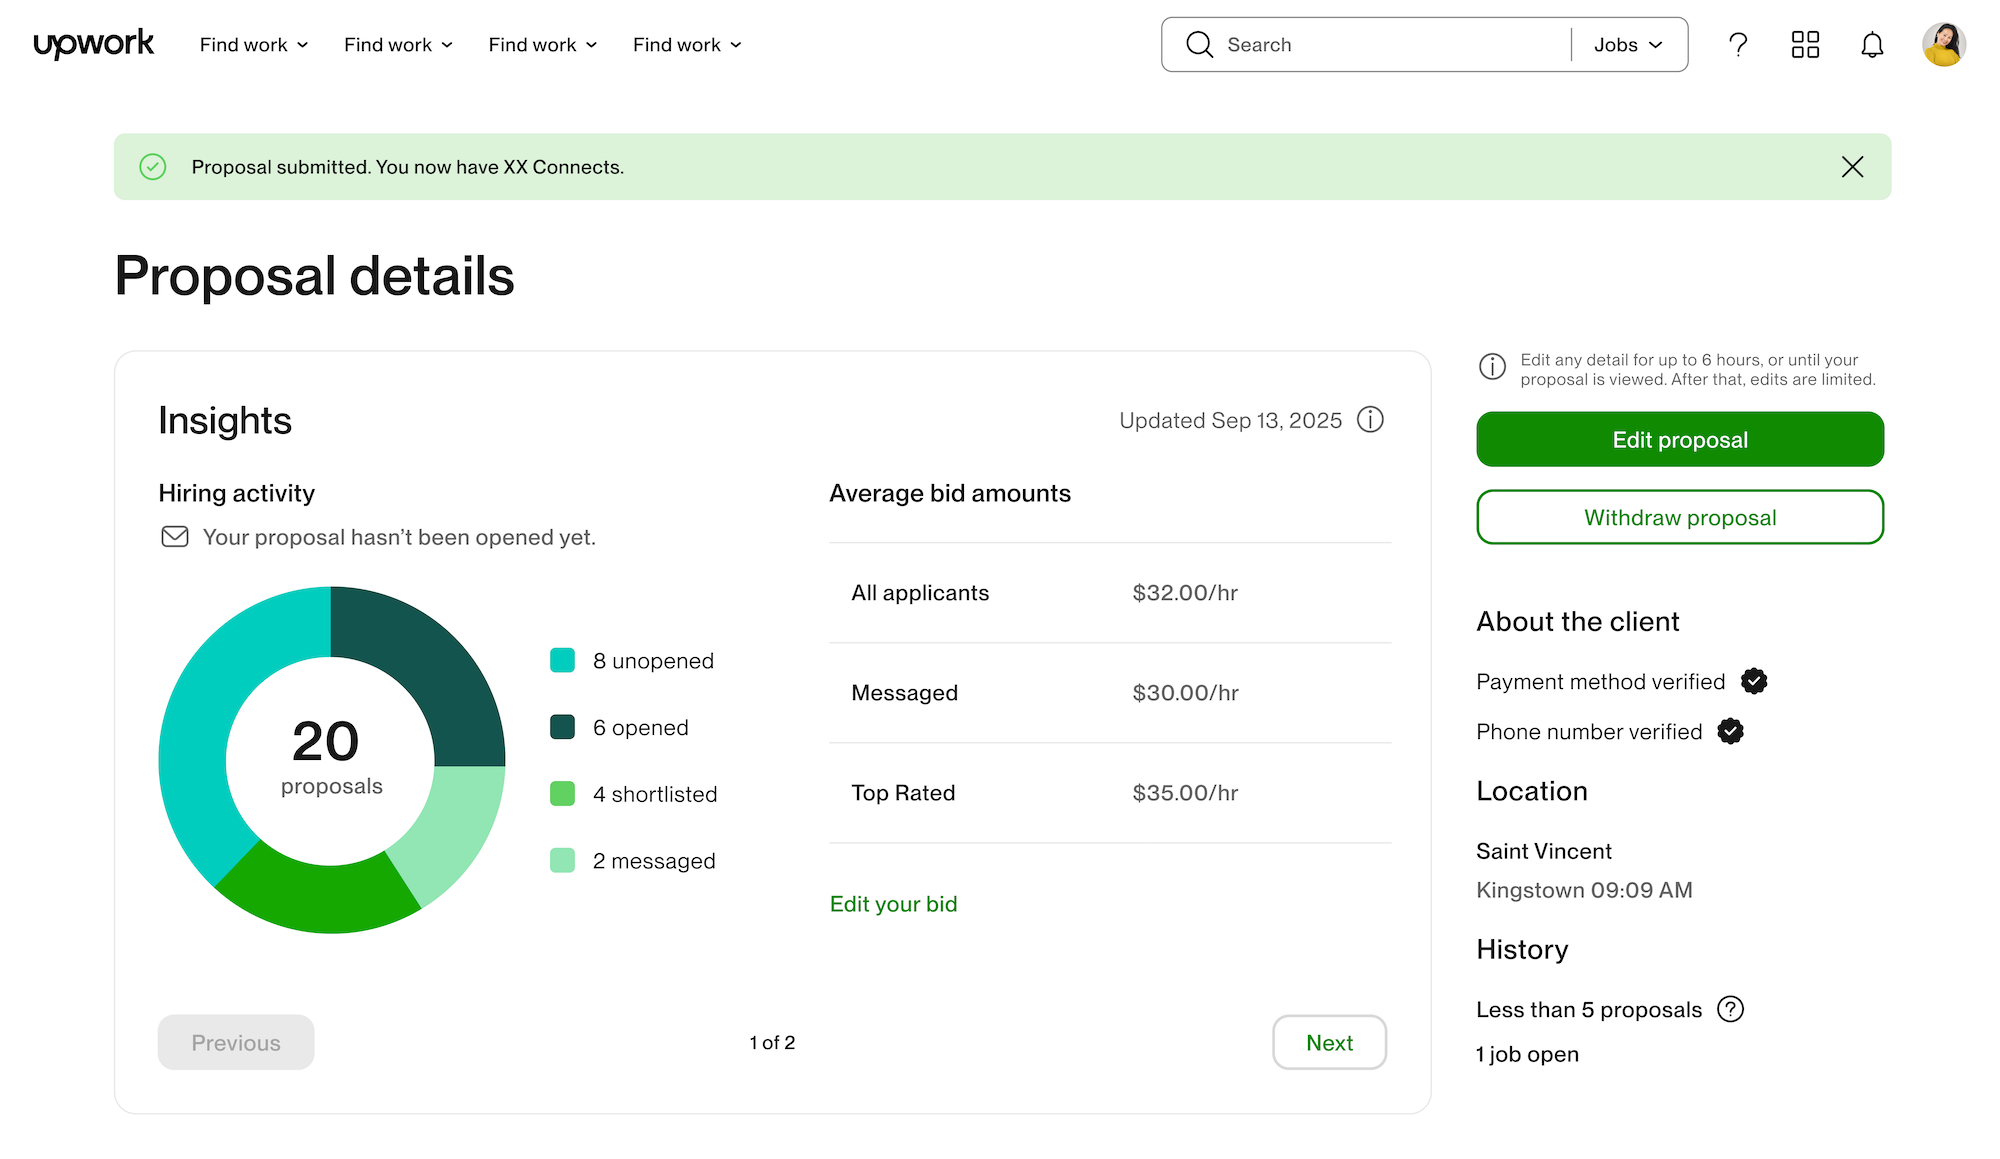Click the search magnifier icon
The image size is (2000, 1159).
(x=1199, y=44)
